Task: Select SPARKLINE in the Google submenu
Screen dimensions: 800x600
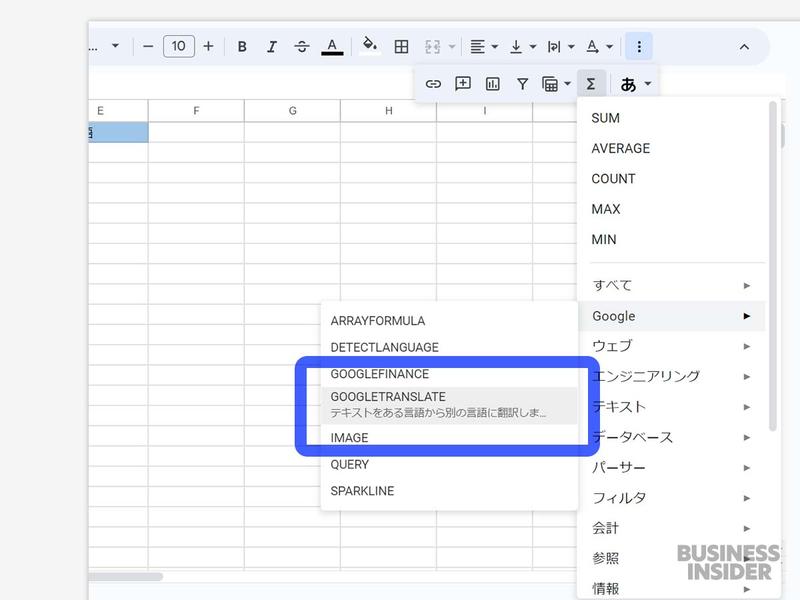Action: pyautogui.click(x=449, y=491)
